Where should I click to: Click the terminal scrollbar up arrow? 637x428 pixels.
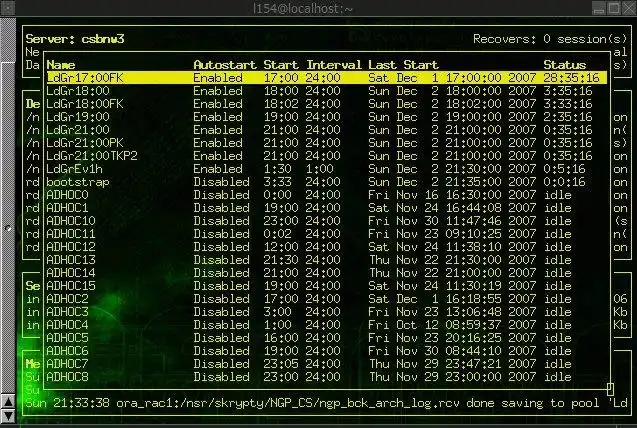click(8, 402)
